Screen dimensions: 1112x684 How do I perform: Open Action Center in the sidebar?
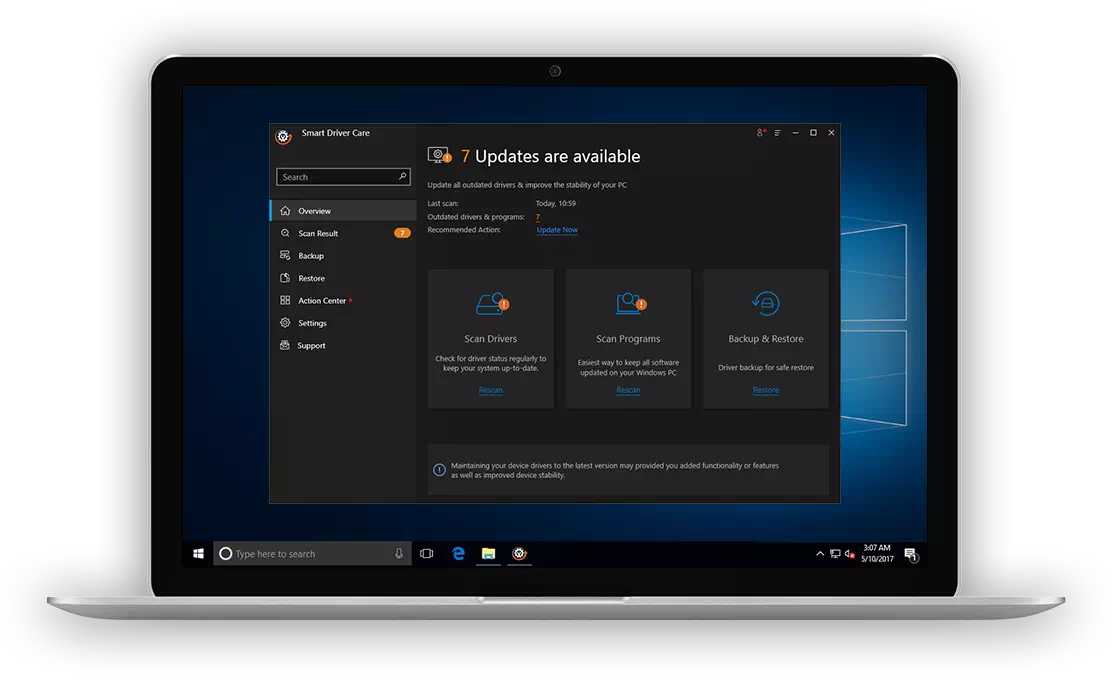[x=343, y=300]
